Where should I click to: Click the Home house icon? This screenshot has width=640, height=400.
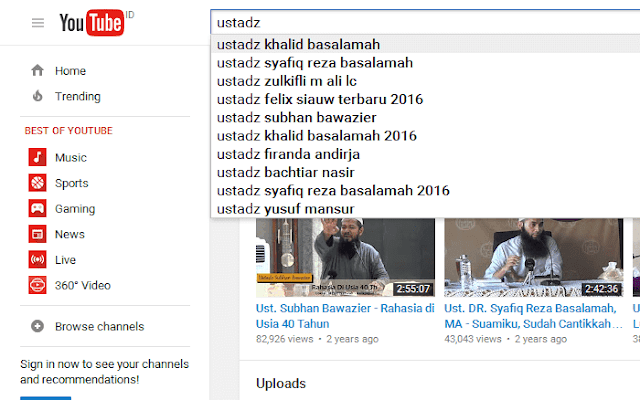[x=38, y=71]
